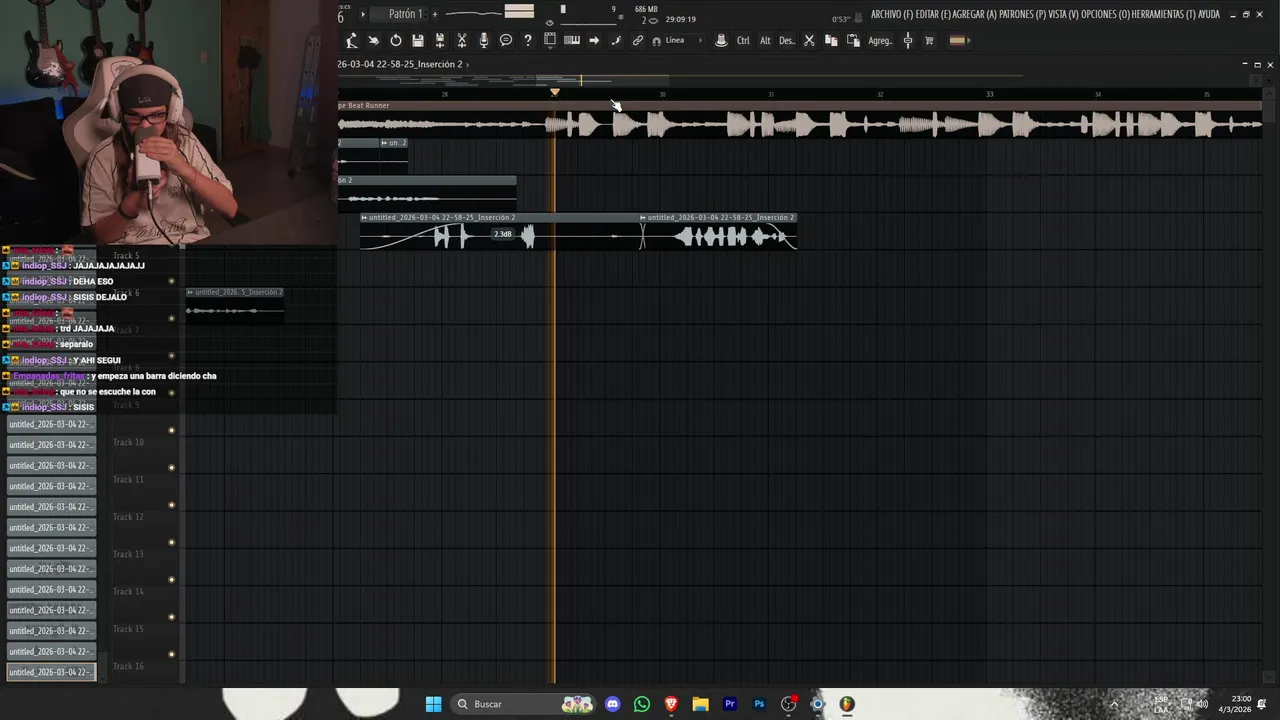Click the undo history circular arrow icon

tap(396, 41)
